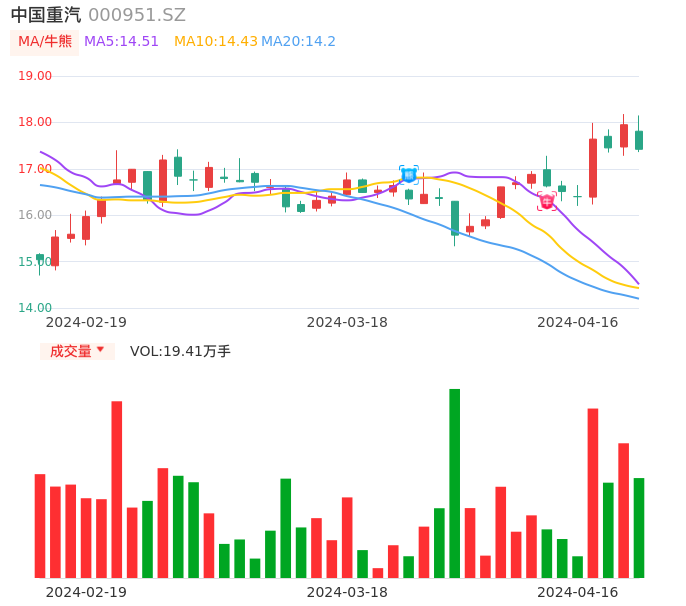The height and width of the screenshot is (606, 686).
Task: Click price chart date label 2024-02-19
Action: 86,322
